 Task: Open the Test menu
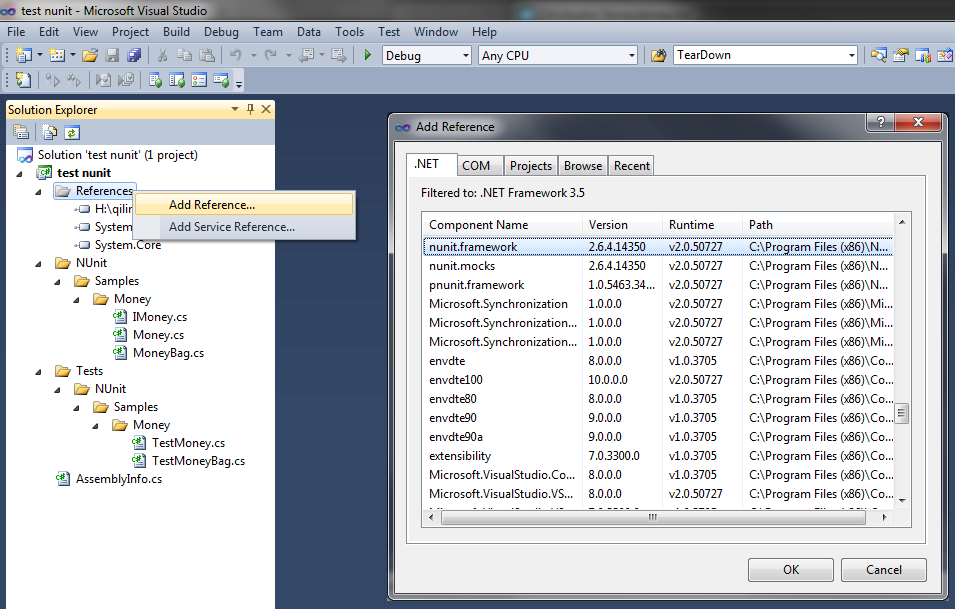(389, 32)
